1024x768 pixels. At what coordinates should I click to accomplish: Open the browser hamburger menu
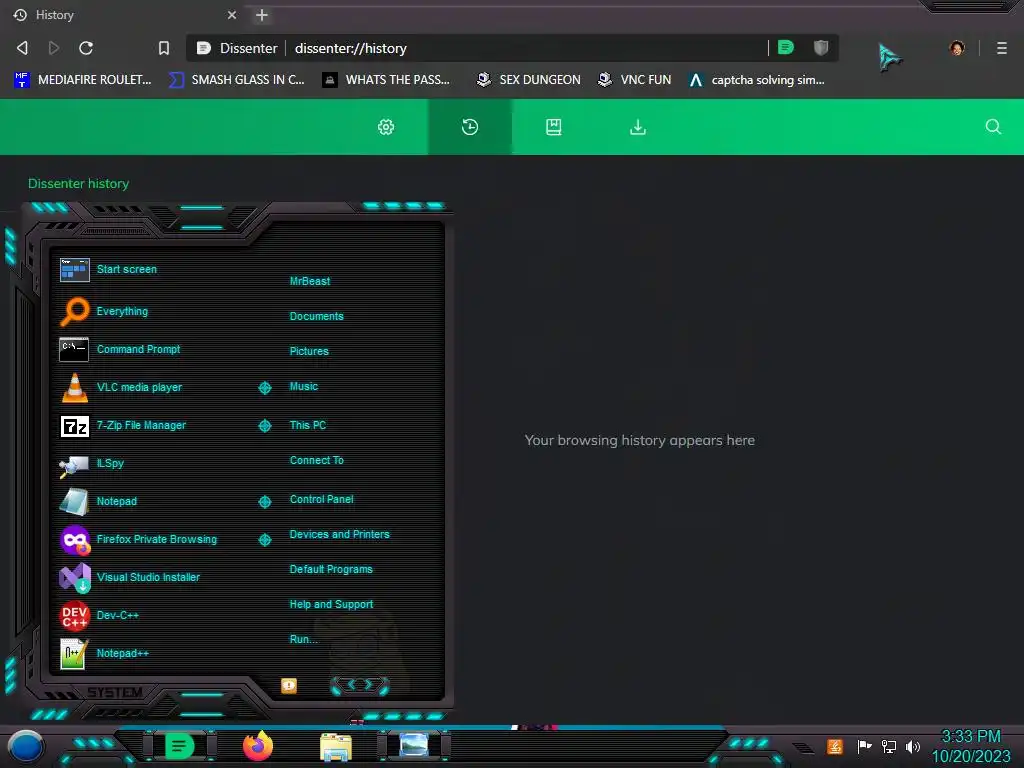coord(1002,48)
